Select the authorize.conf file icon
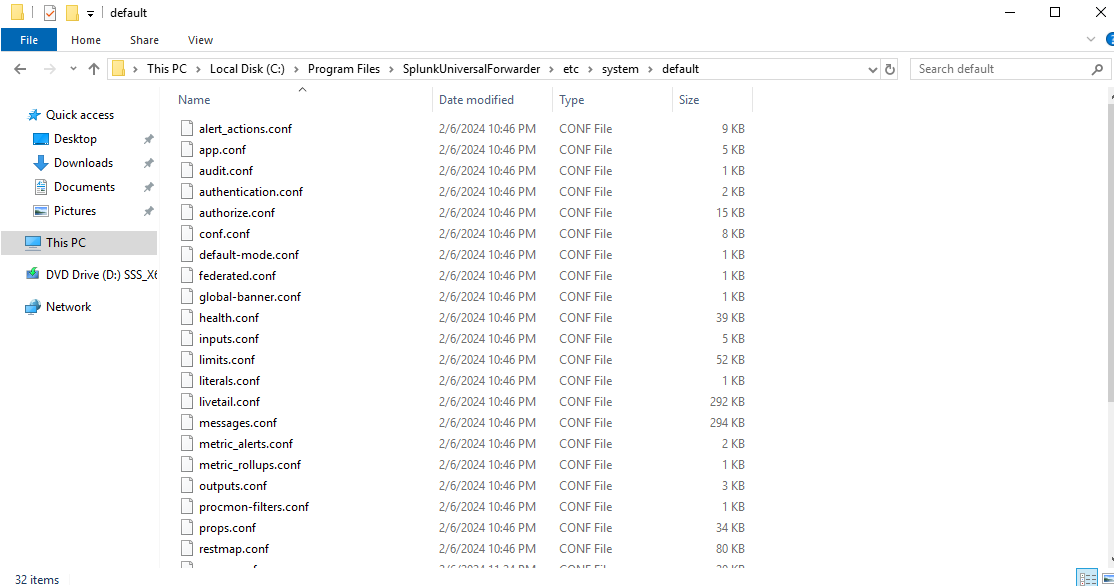 pos(187,212)
